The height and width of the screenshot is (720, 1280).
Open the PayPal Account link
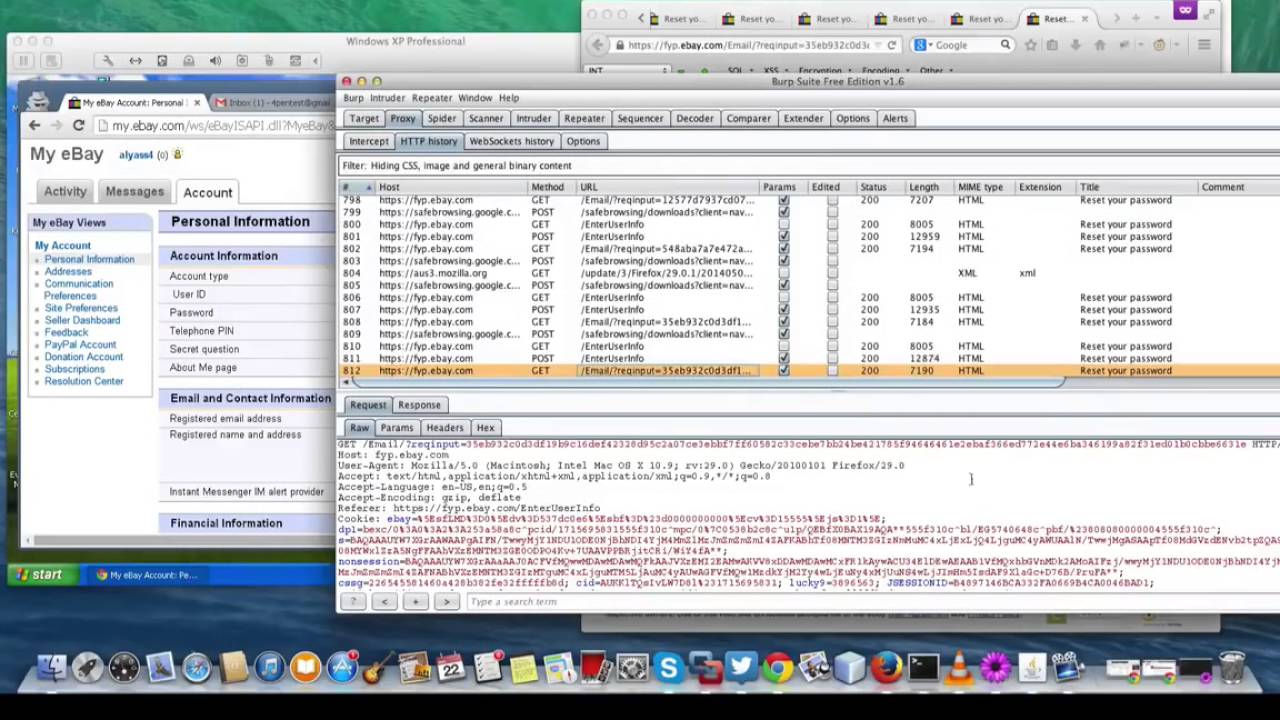[80, 344]
